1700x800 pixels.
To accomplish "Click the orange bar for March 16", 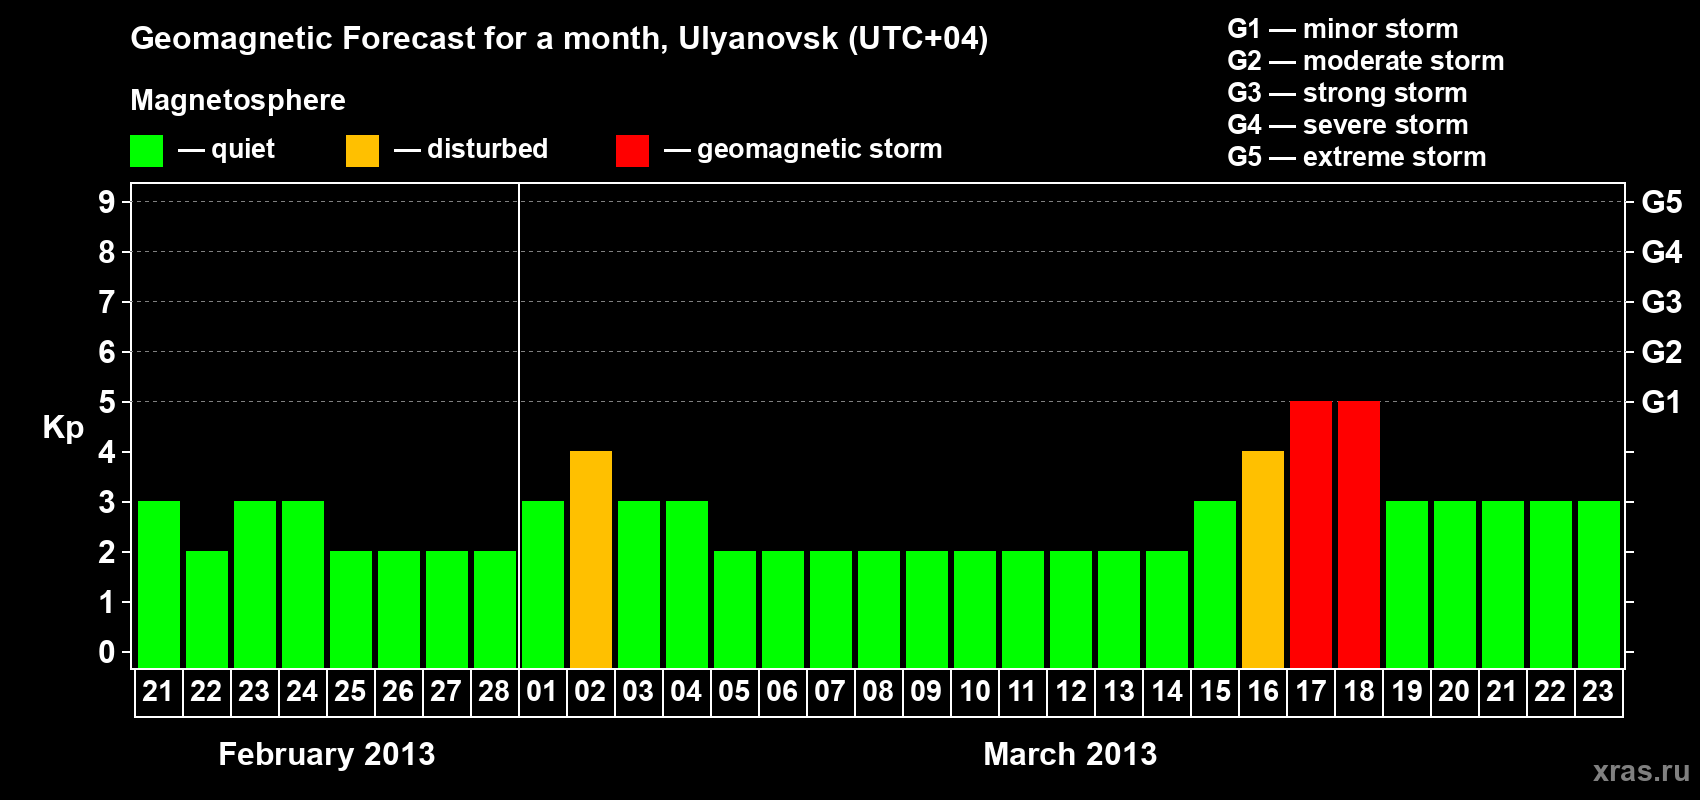I will pyautogui.click(x=1262, y=559).
